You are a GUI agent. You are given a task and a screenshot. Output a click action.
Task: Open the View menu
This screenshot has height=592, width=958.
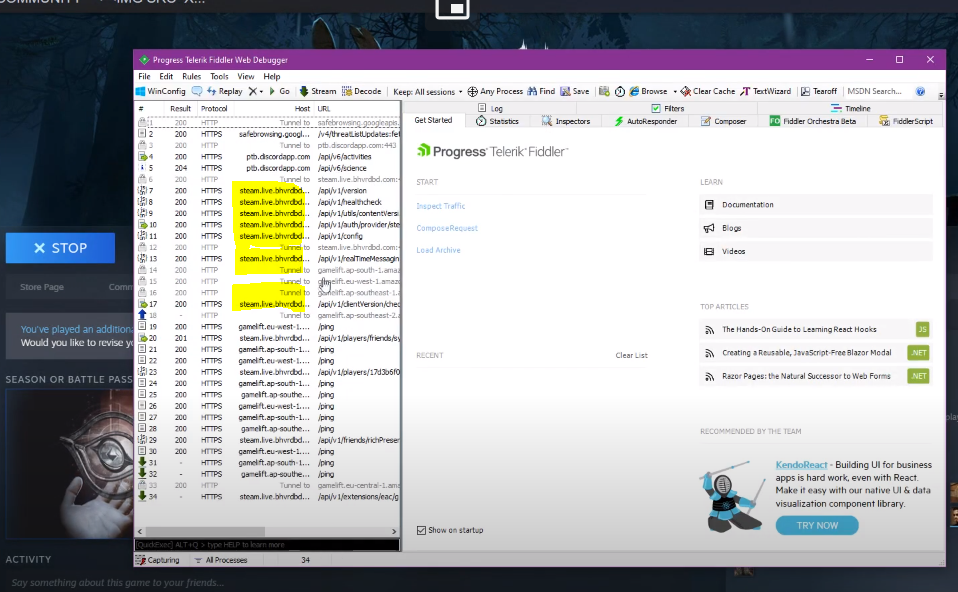click(x=246, y=76)
